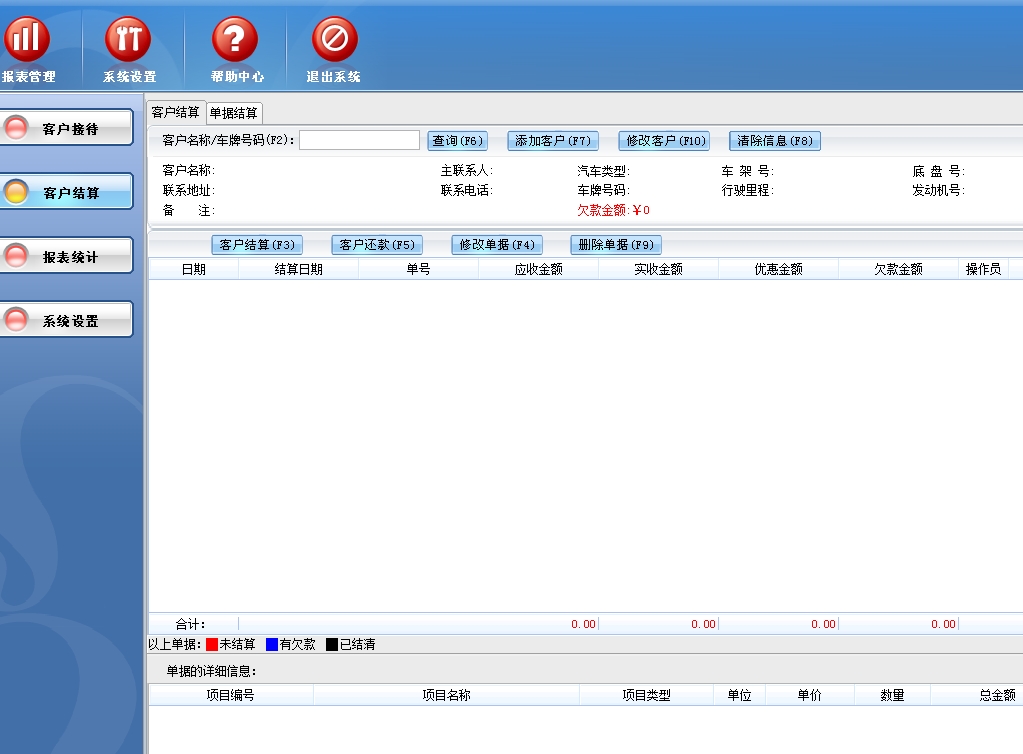This screenshot has height=754, width=1023.
Task: Switch to the 客户结算 tab
Action: click(176, 113)
